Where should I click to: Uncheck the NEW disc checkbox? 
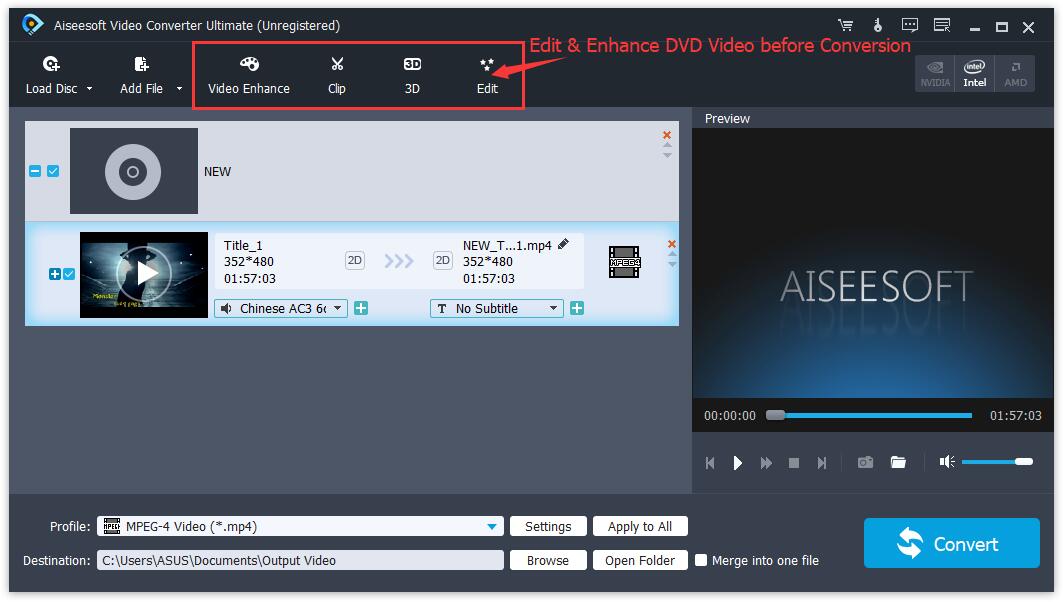[53, 171]
